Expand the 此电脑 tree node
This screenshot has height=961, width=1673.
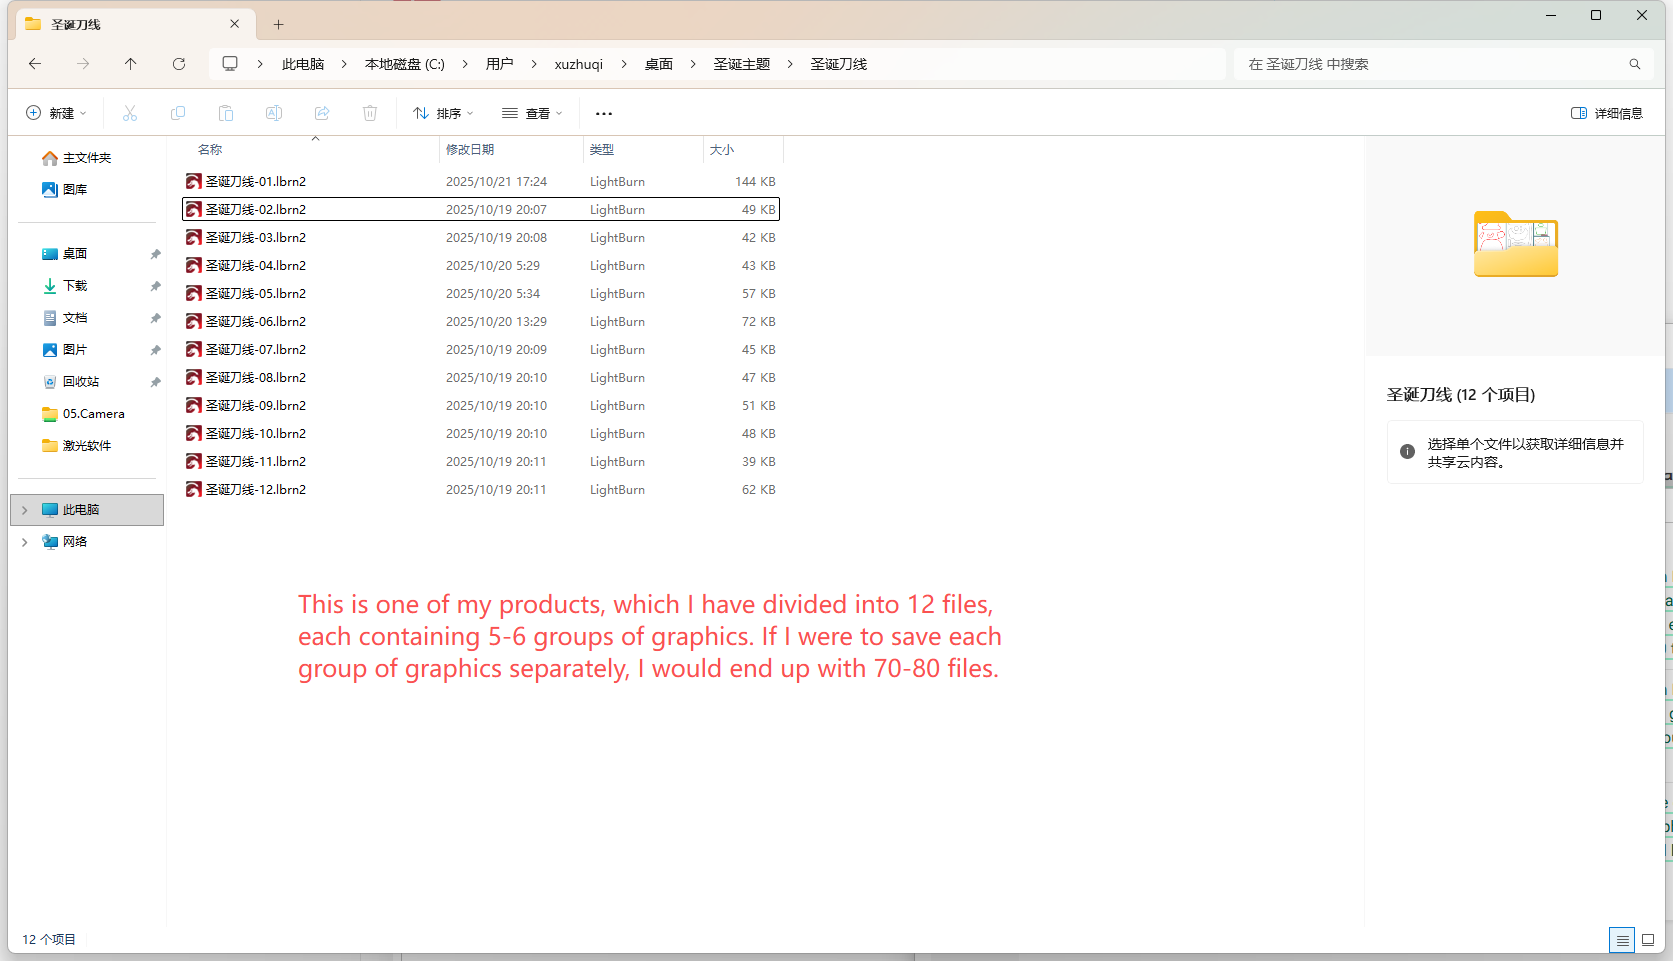(25, 510)
